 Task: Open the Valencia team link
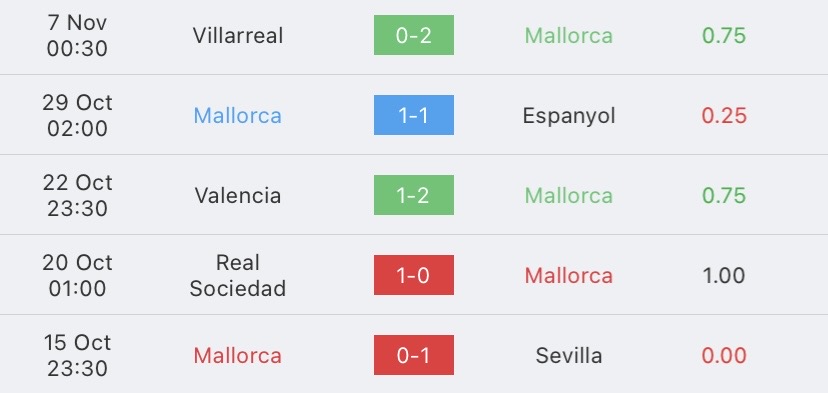(x=238, y=195)
